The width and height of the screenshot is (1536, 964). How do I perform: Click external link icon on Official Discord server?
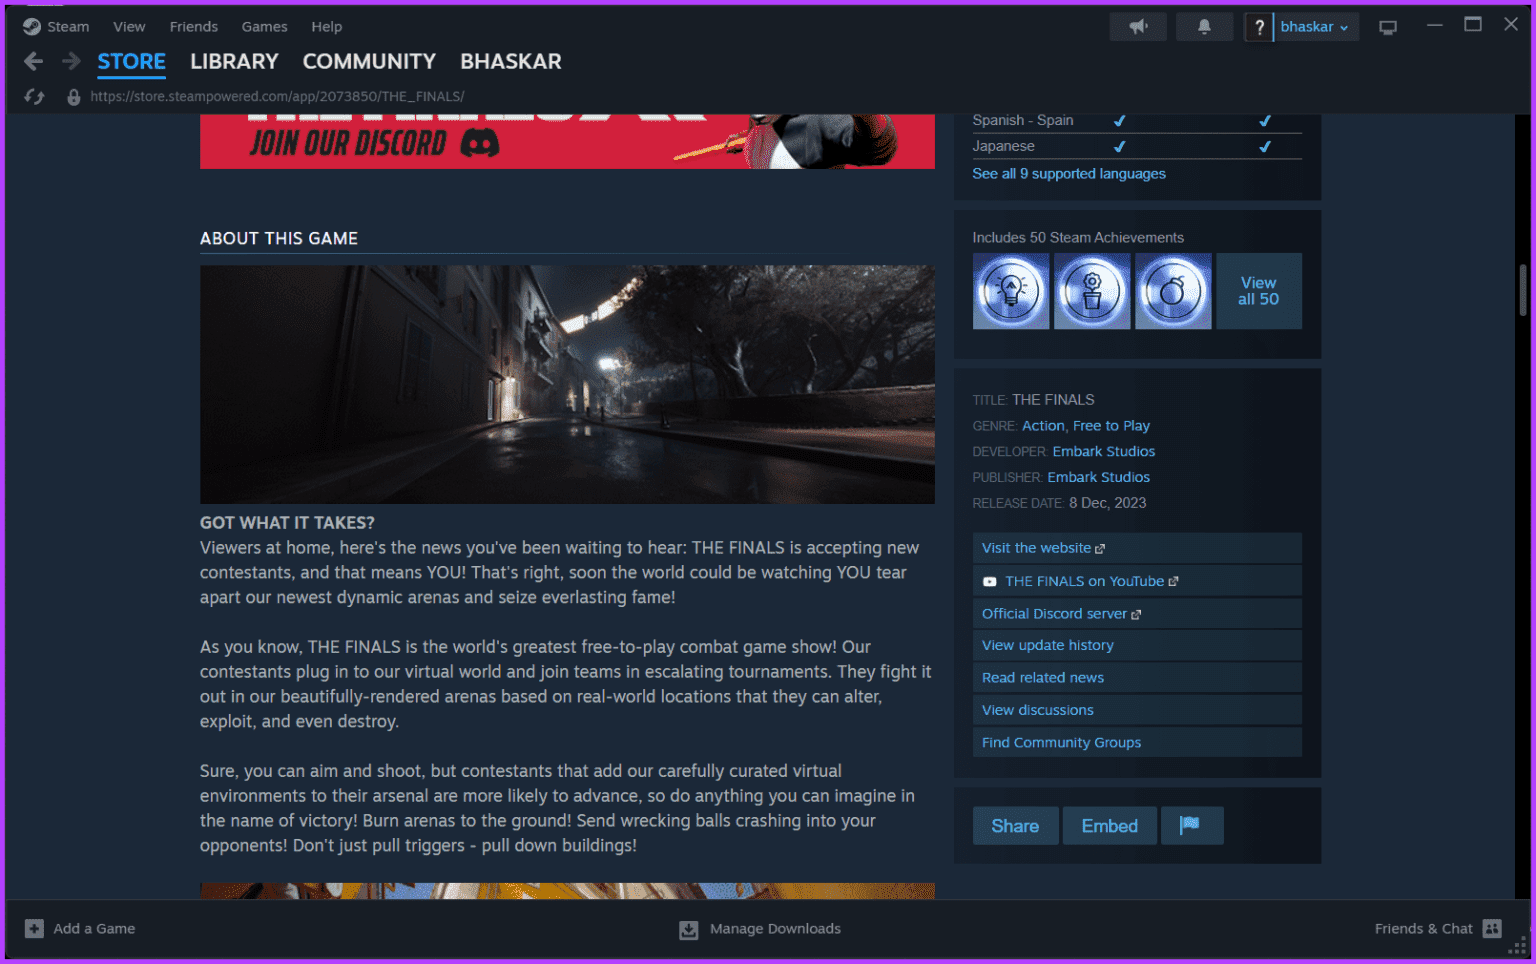(x=1136, y=614)
